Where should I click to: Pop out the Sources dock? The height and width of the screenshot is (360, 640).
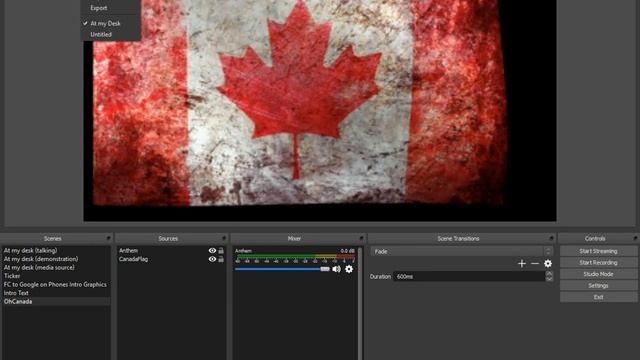[x=224, y=238]
